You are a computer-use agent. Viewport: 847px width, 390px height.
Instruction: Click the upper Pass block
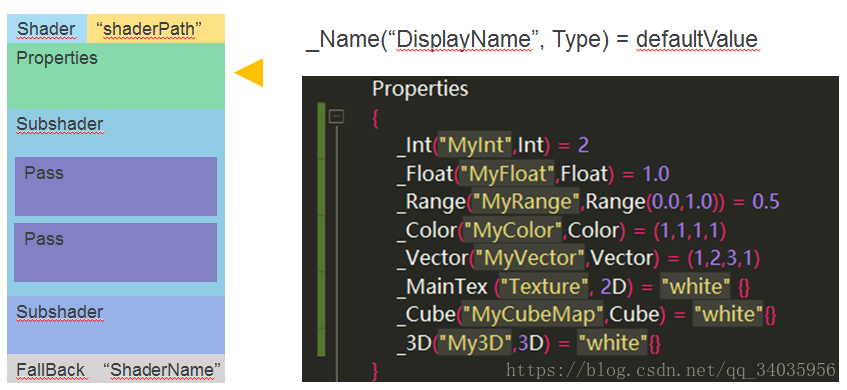116,186
